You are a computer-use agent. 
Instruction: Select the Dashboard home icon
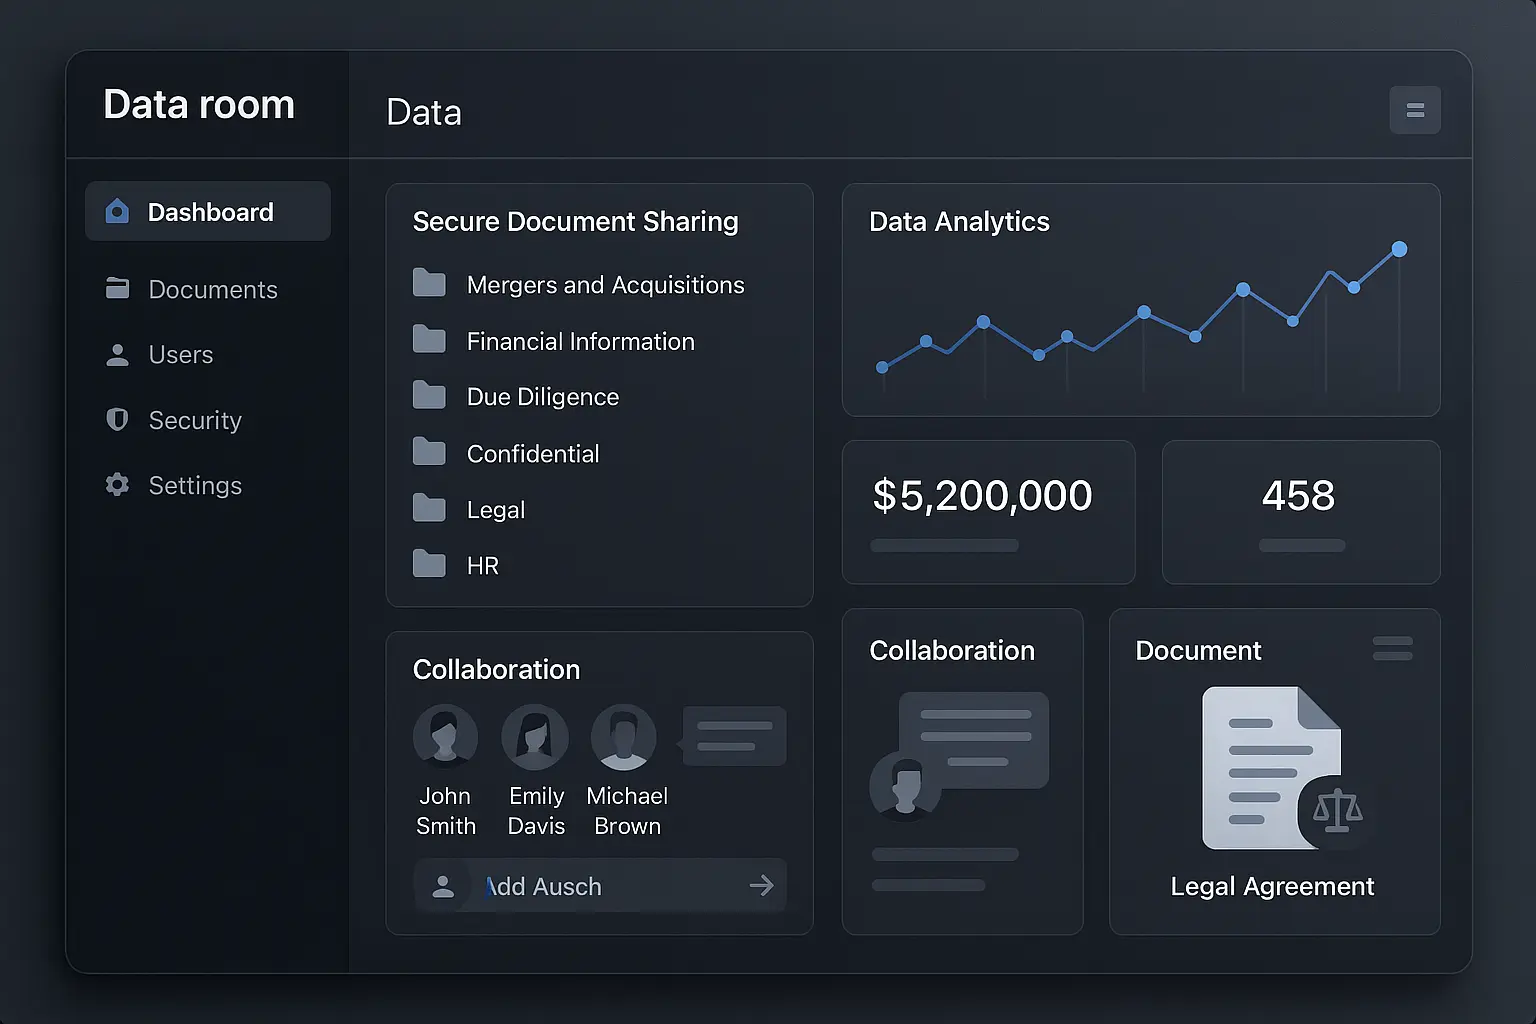117,211
